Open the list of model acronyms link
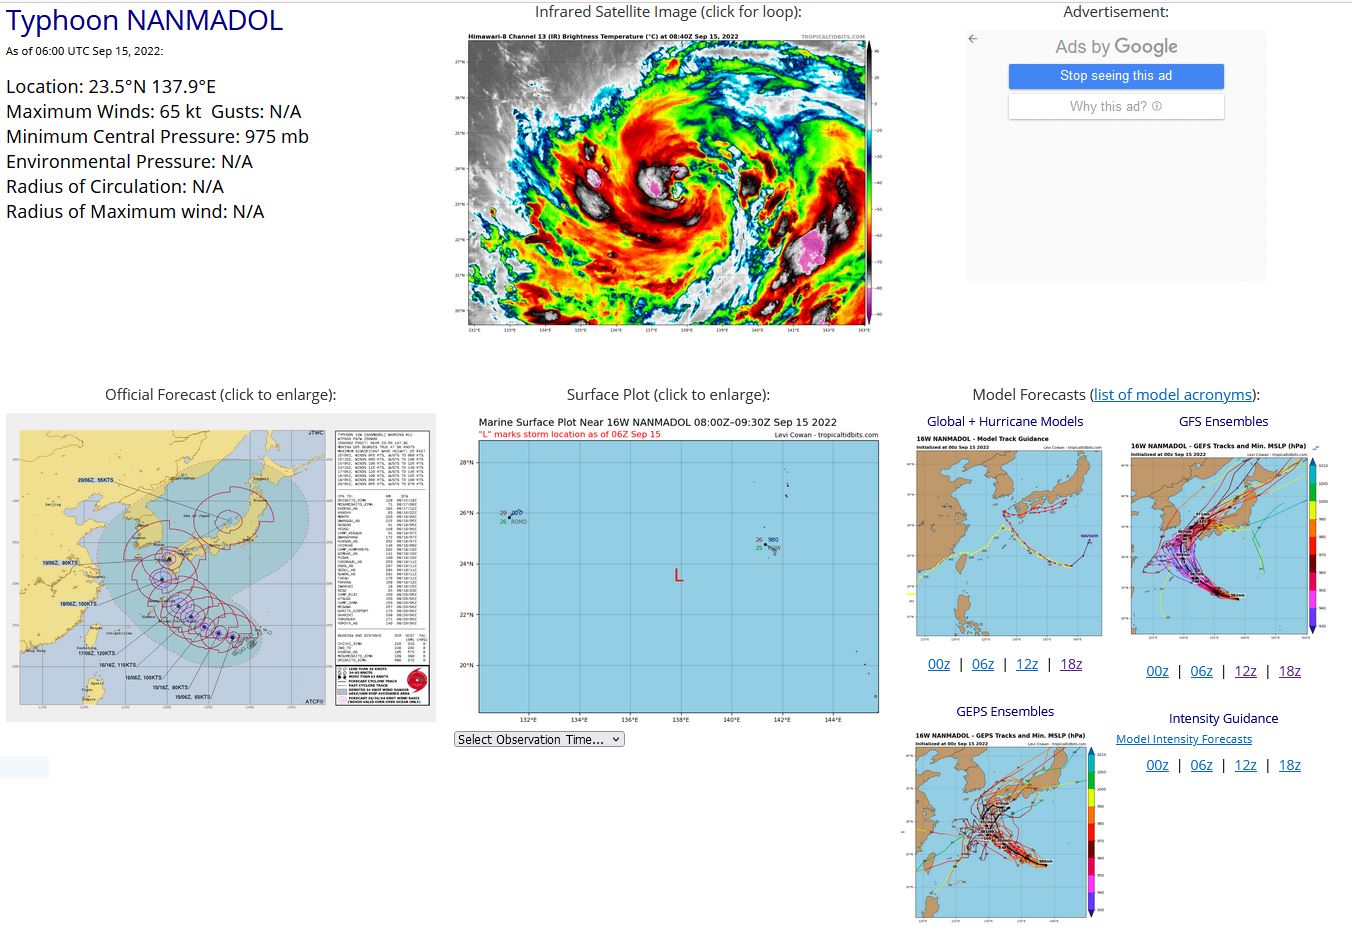Viewport: 1352px width, 941px height. [x=1173, y=395]
